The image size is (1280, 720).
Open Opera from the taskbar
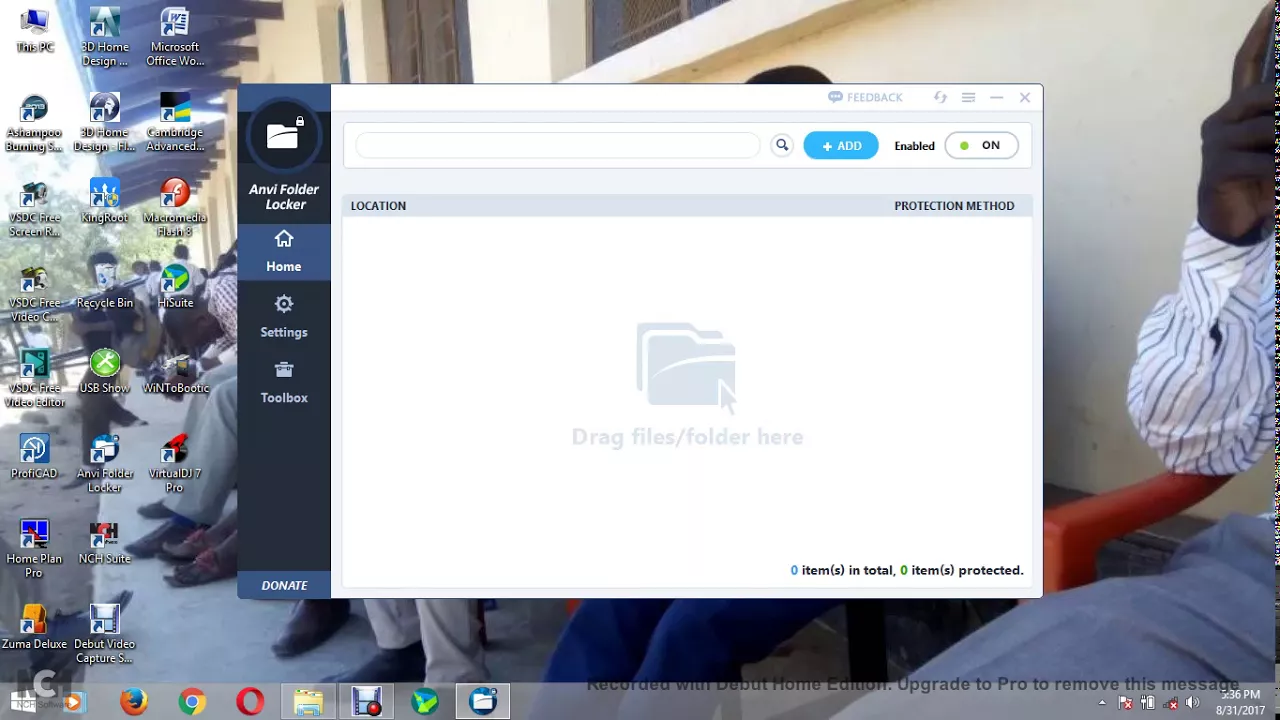click(250, 701)
